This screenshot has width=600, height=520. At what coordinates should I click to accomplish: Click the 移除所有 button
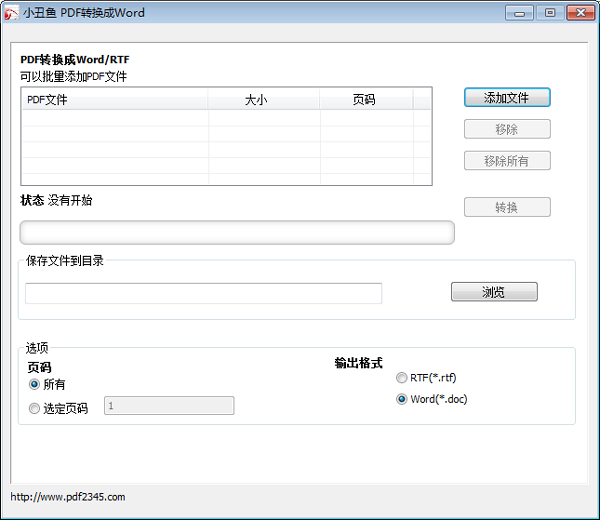(507, 161)
